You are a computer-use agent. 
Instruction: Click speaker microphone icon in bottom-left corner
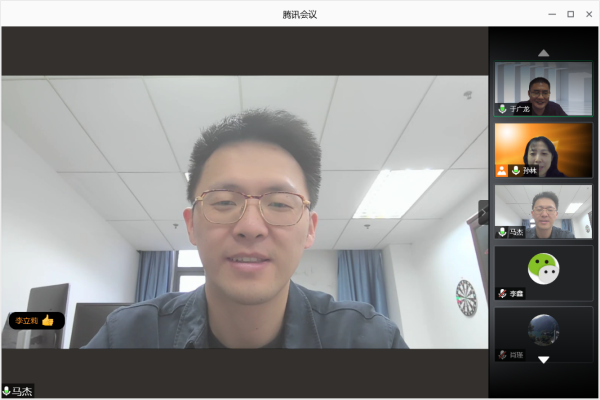(x=6, y=391)
